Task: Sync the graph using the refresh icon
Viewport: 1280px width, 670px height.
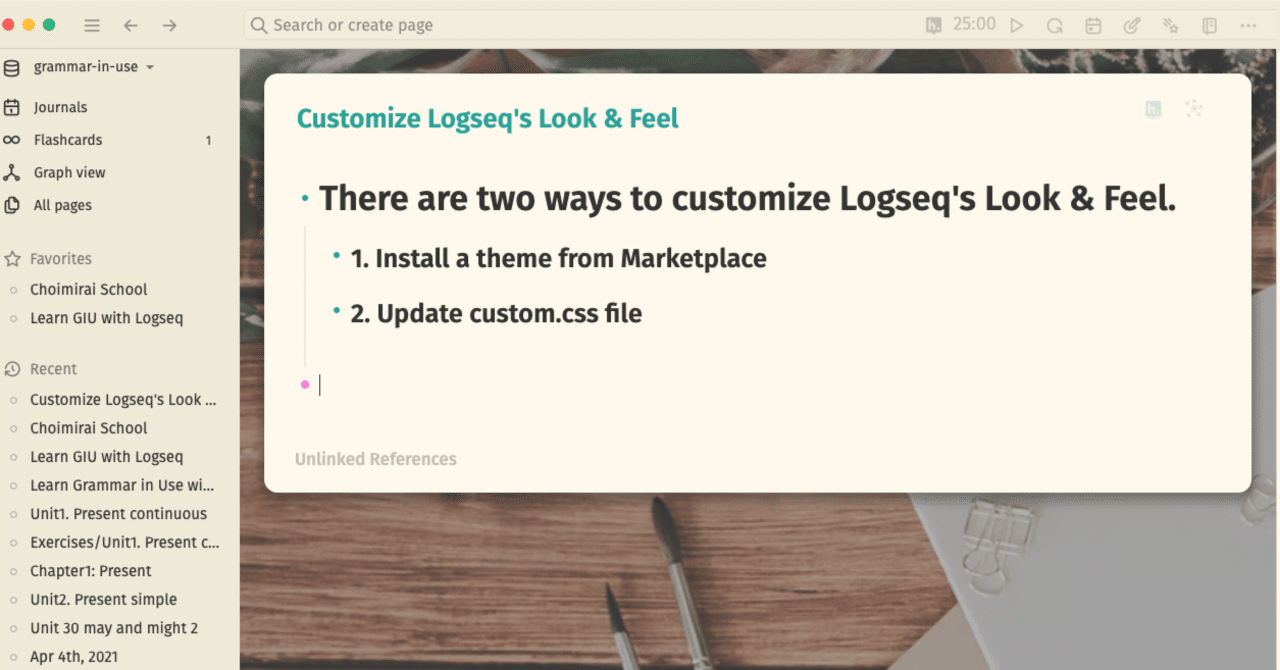Action: point(1054,24)
